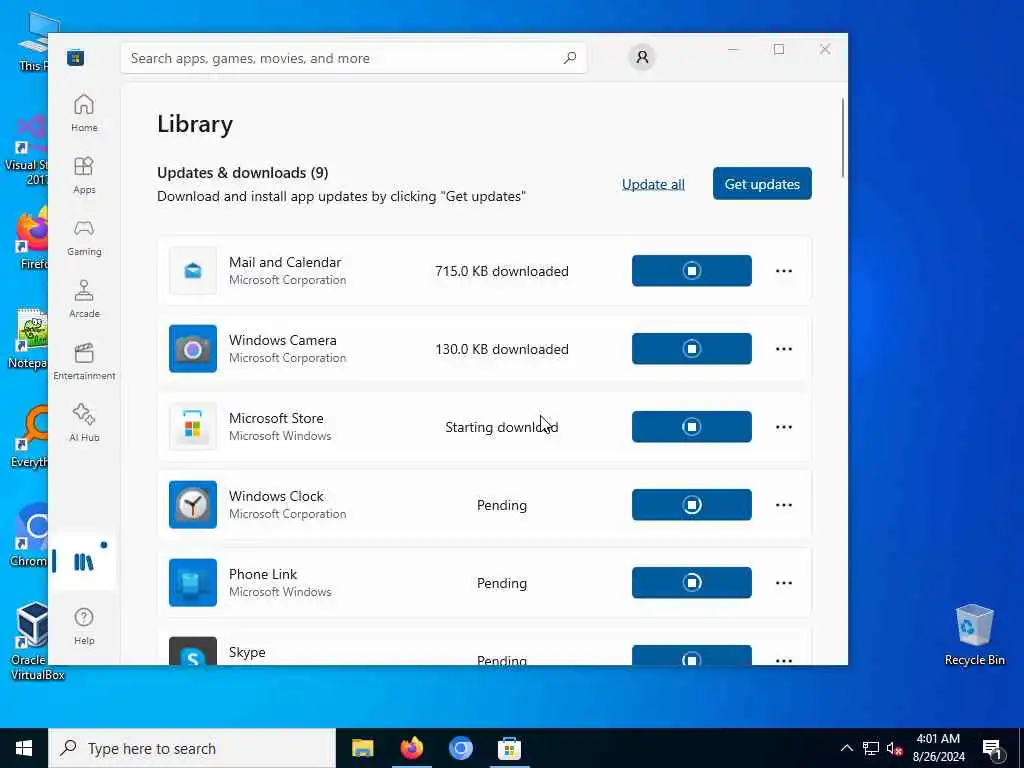Show hidden system tray icons
1024x768 pixels.
(x=846, y=748)
